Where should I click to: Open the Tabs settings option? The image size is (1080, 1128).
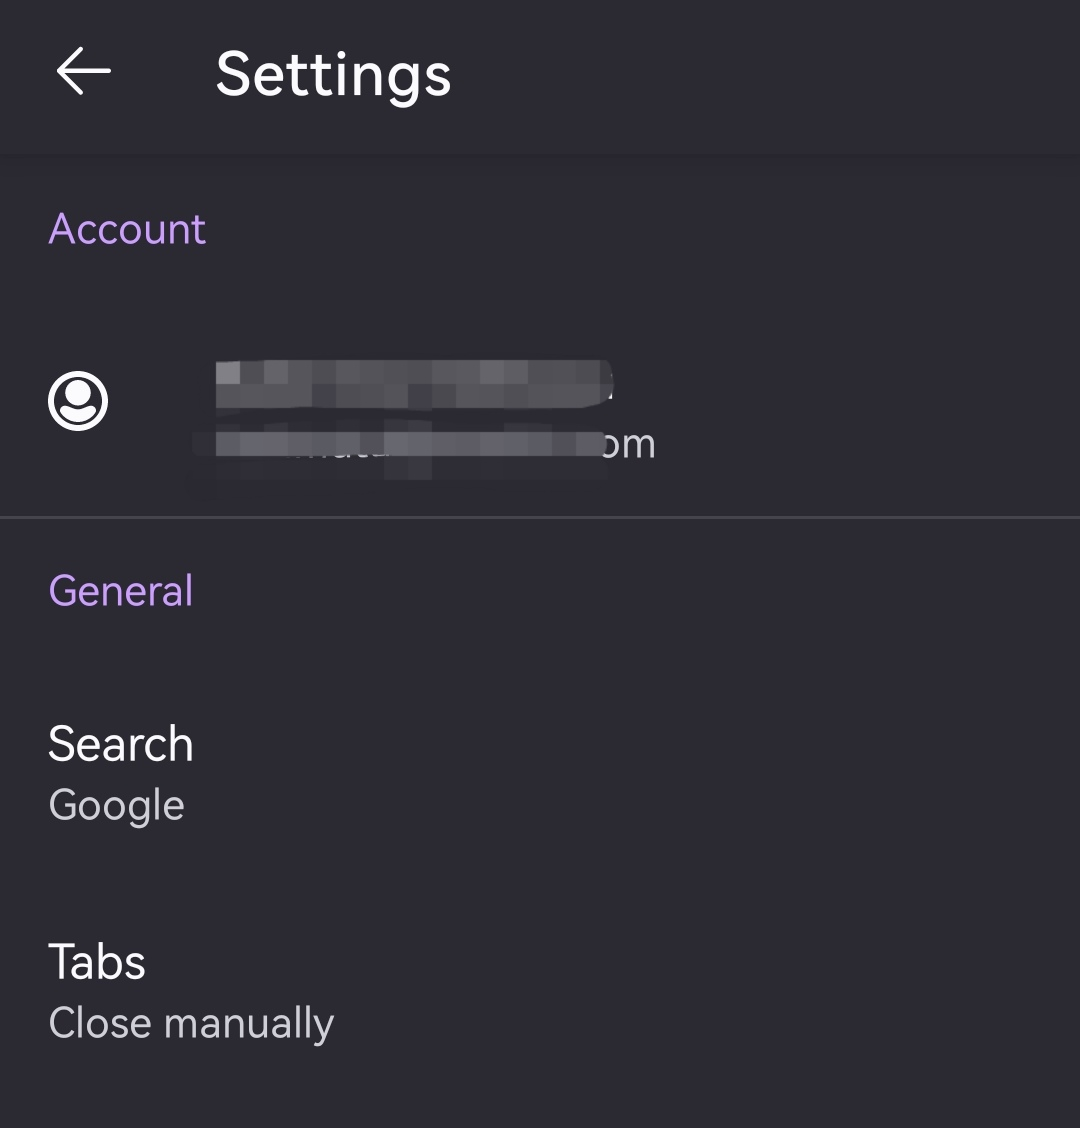pyautogui.click(x=97, y=962)
